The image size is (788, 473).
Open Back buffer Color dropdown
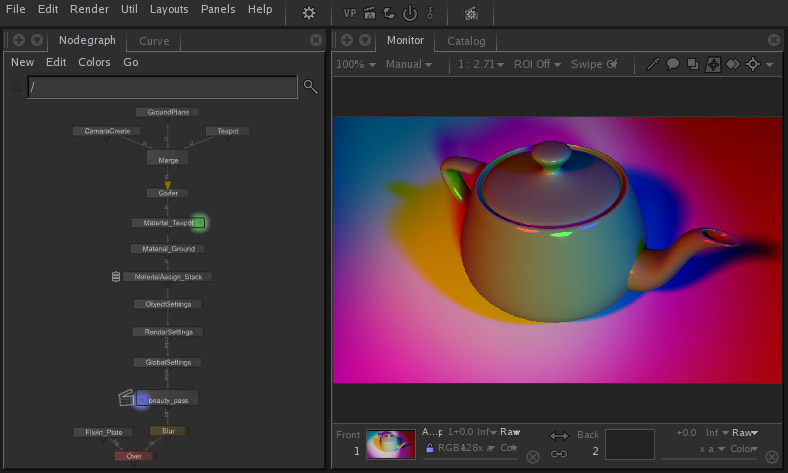tap(744, 449)
